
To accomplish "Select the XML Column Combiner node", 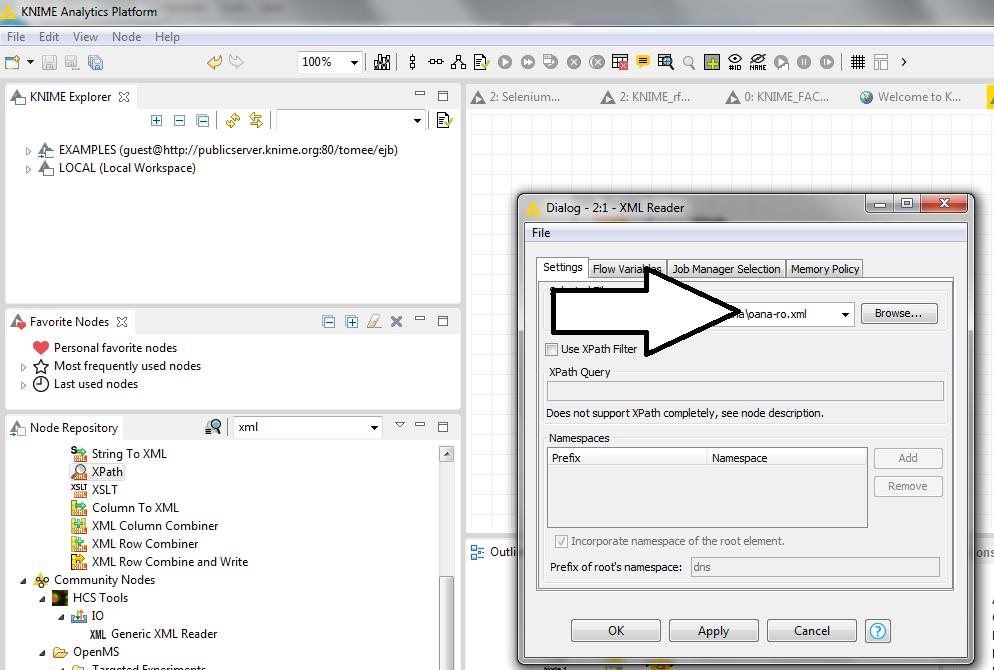I will [155, 525].
